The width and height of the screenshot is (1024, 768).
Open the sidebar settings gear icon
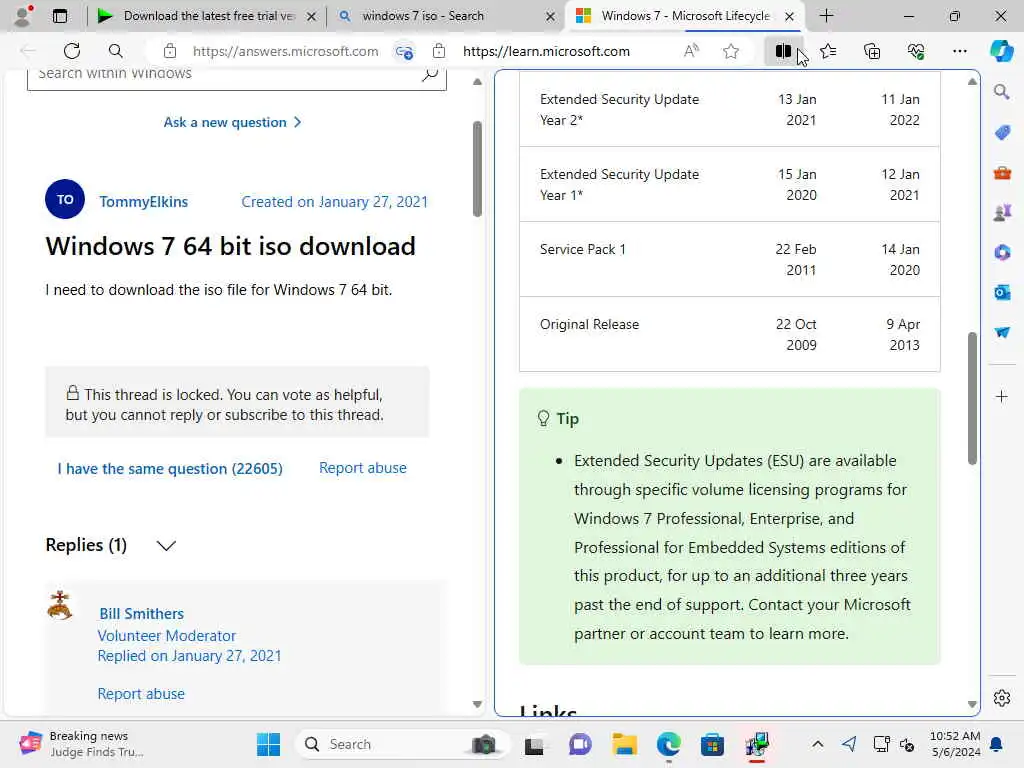tap(1002, 698)
